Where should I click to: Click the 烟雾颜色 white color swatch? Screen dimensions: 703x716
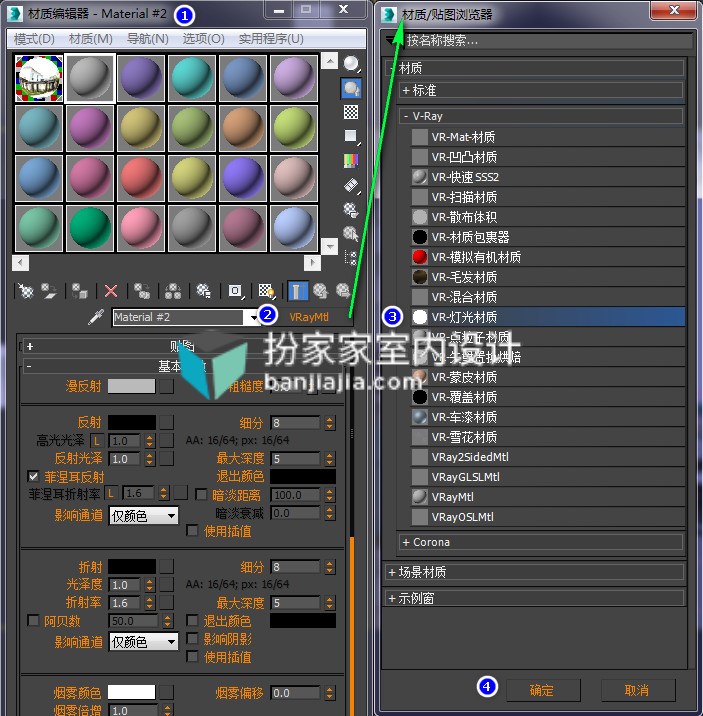131,692
